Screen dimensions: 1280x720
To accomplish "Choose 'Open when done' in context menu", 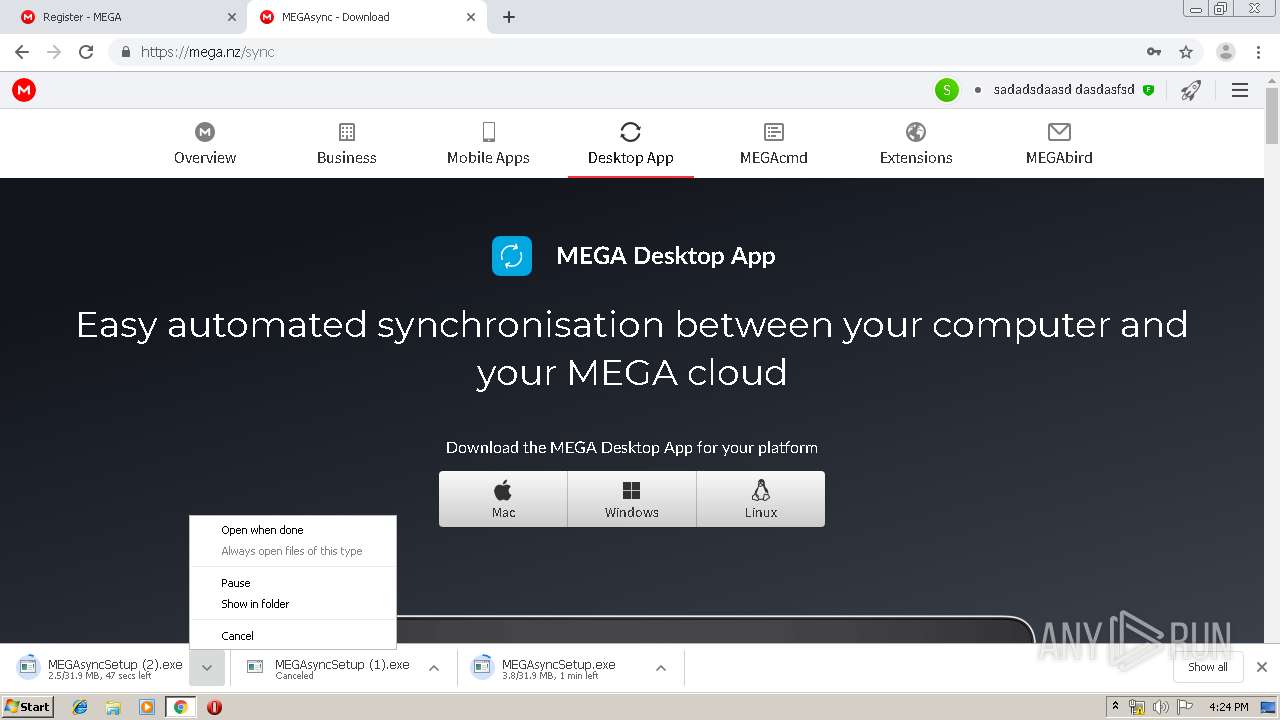I will [293, 530].
